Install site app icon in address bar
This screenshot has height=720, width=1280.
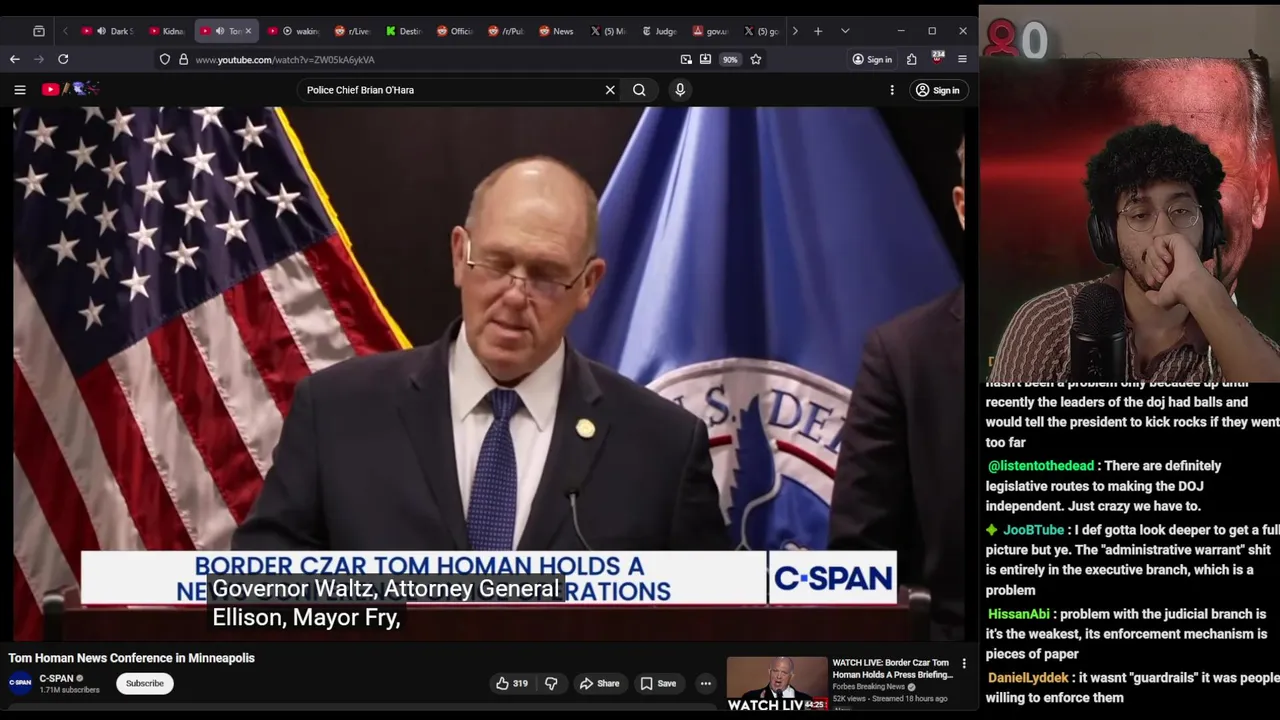705,59
